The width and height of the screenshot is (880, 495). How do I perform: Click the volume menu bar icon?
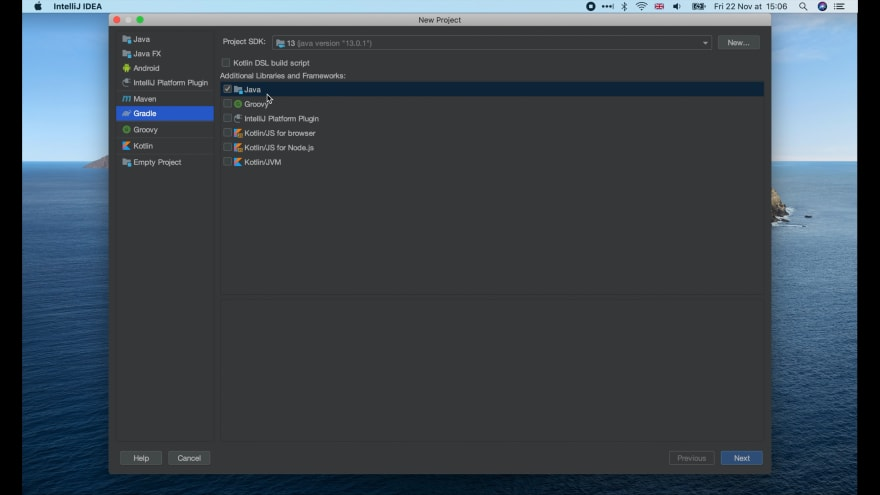(677, 6)
